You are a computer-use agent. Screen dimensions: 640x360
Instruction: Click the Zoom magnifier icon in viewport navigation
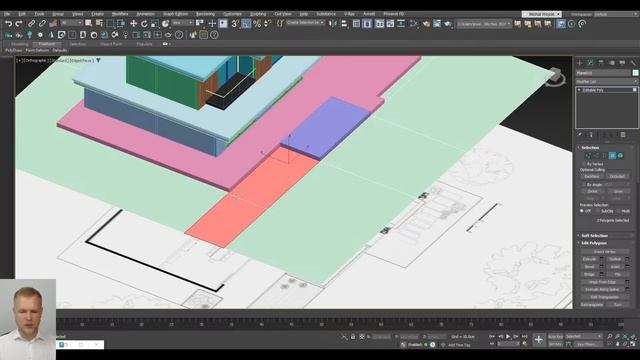click(x=609, y=336)
